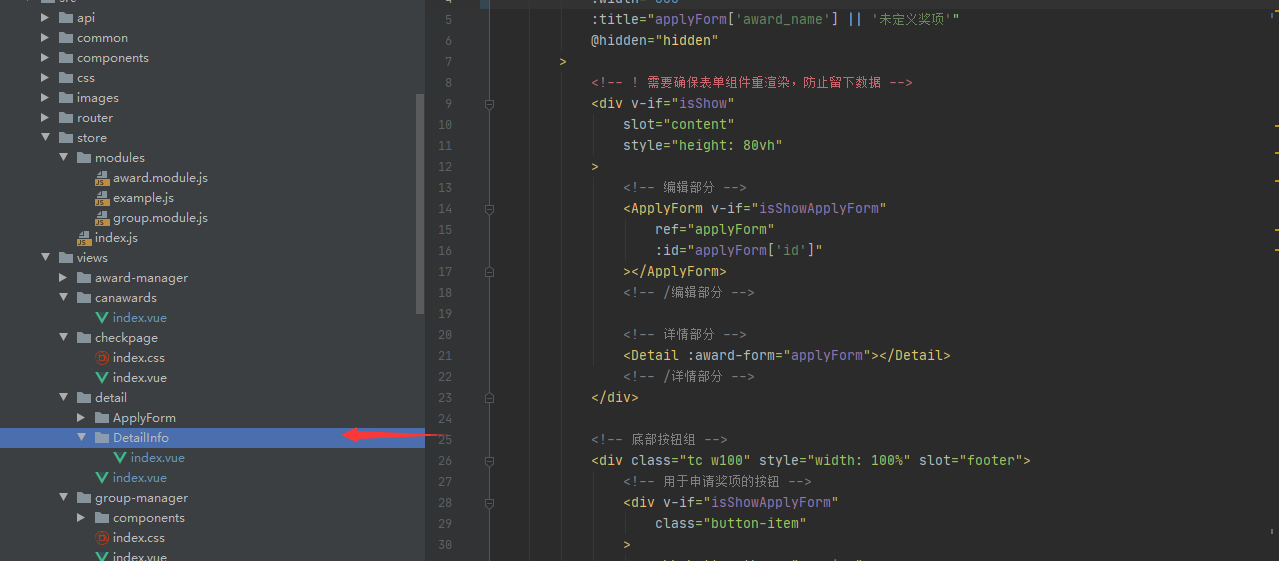Toggle code fold marker at line 26
This screenshot has height=561, width=1279.
coord(489,461)
